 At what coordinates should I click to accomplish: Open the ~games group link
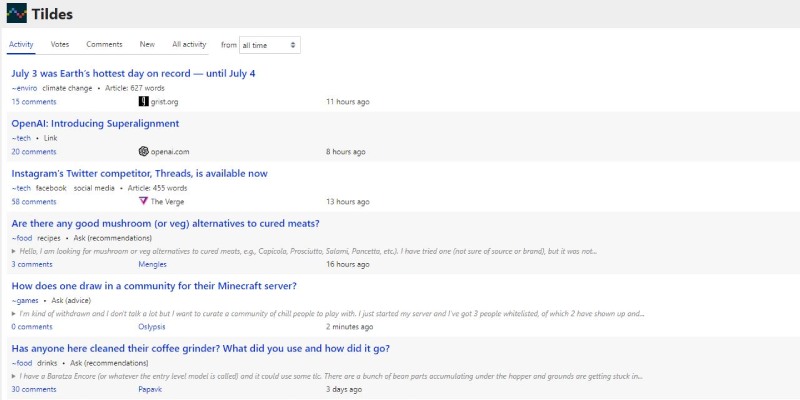25,300
